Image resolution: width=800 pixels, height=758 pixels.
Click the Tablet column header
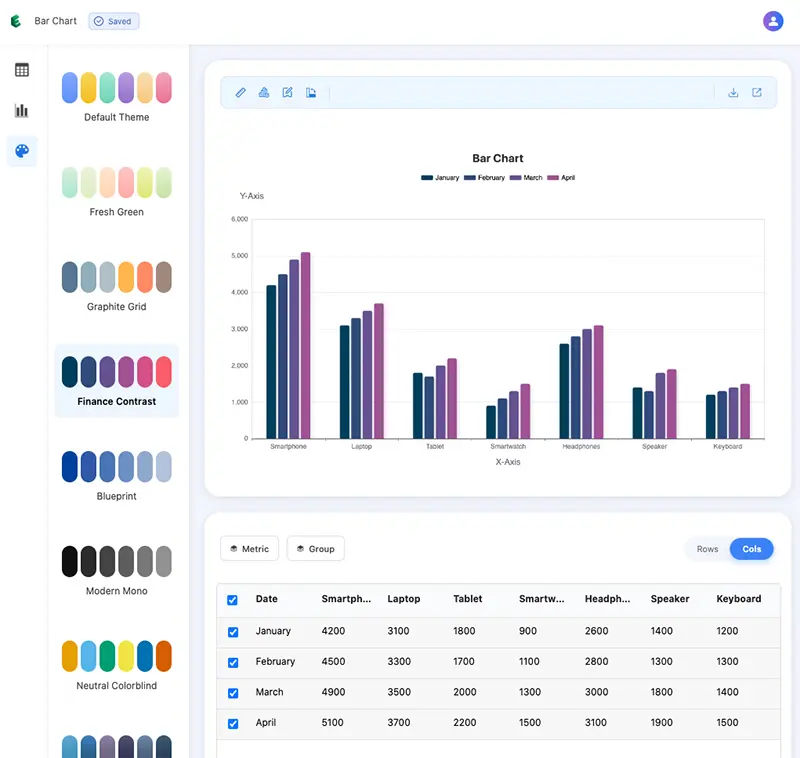[x=467, y=599]
